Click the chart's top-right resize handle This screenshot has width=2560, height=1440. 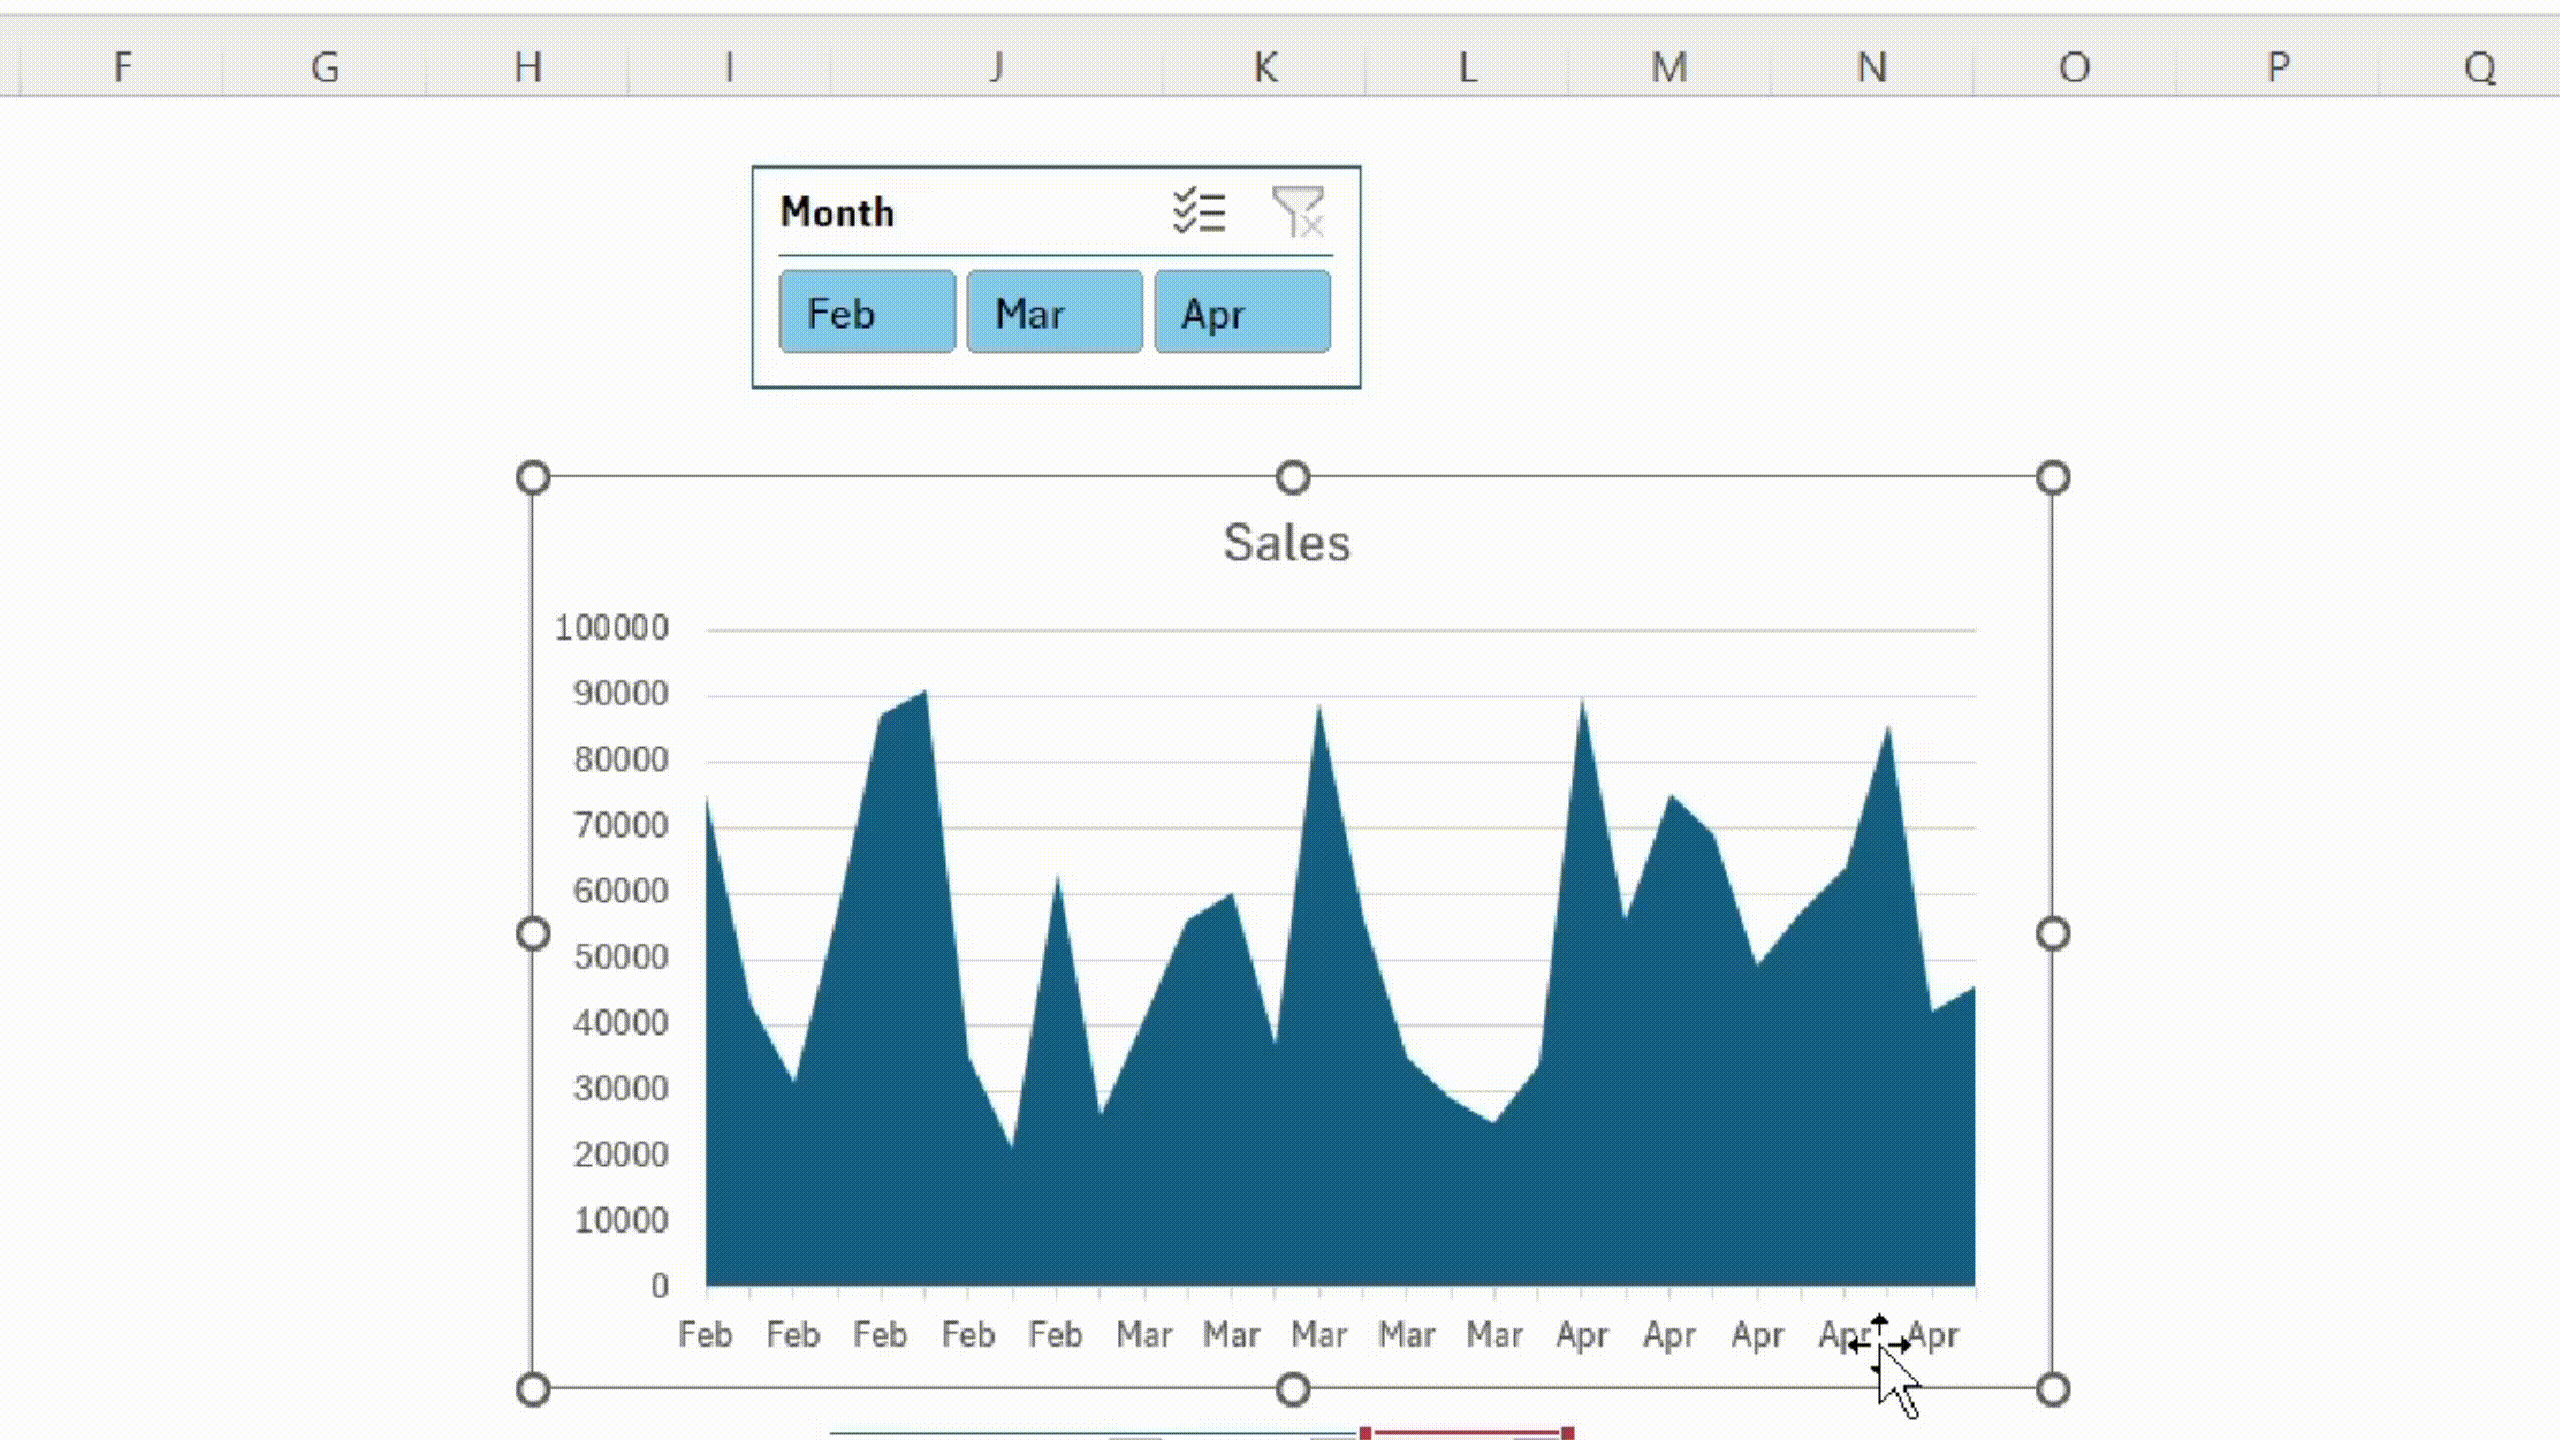coord(2053,478)
